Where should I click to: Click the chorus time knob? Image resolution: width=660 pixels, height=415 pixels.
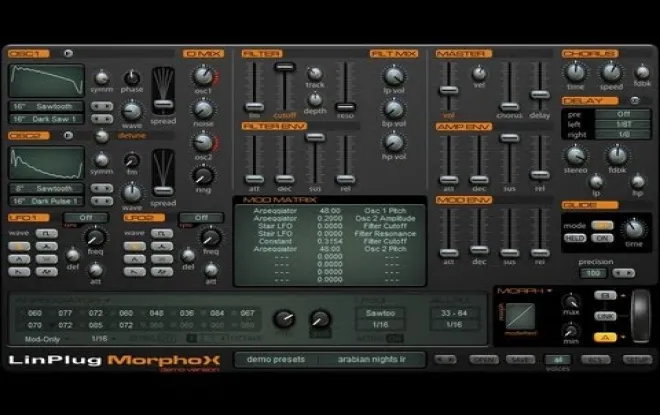tap(575, 72)
